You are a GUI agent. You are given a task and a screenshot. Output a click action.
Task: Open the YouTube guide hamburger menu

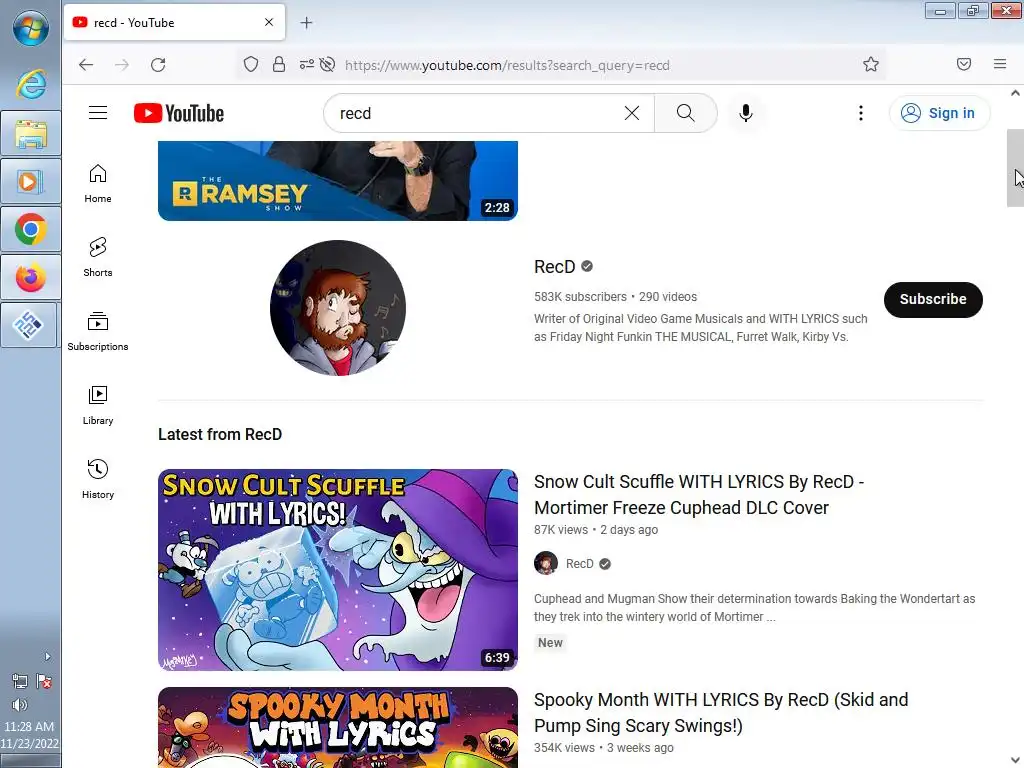pyautogui.click(x=98, y=113)
